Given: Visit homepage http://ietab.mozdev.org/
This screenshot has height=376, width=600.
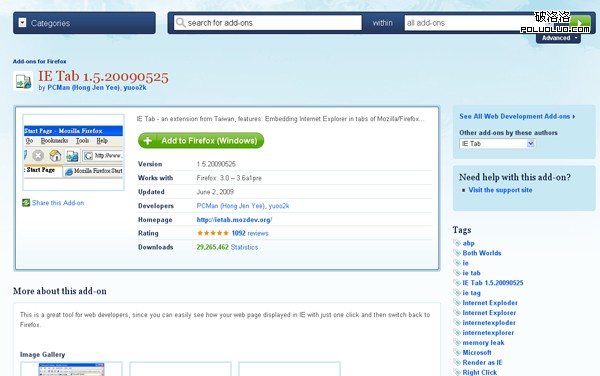Looking at the screenshot, I should click(234, 220).
